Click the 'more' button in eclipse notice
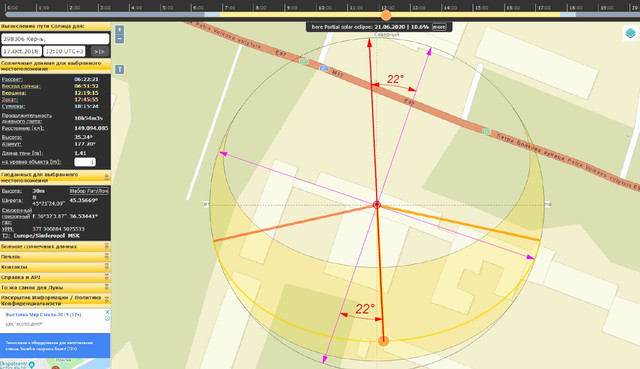The image size is (640, 369). (x=439, y=27)
